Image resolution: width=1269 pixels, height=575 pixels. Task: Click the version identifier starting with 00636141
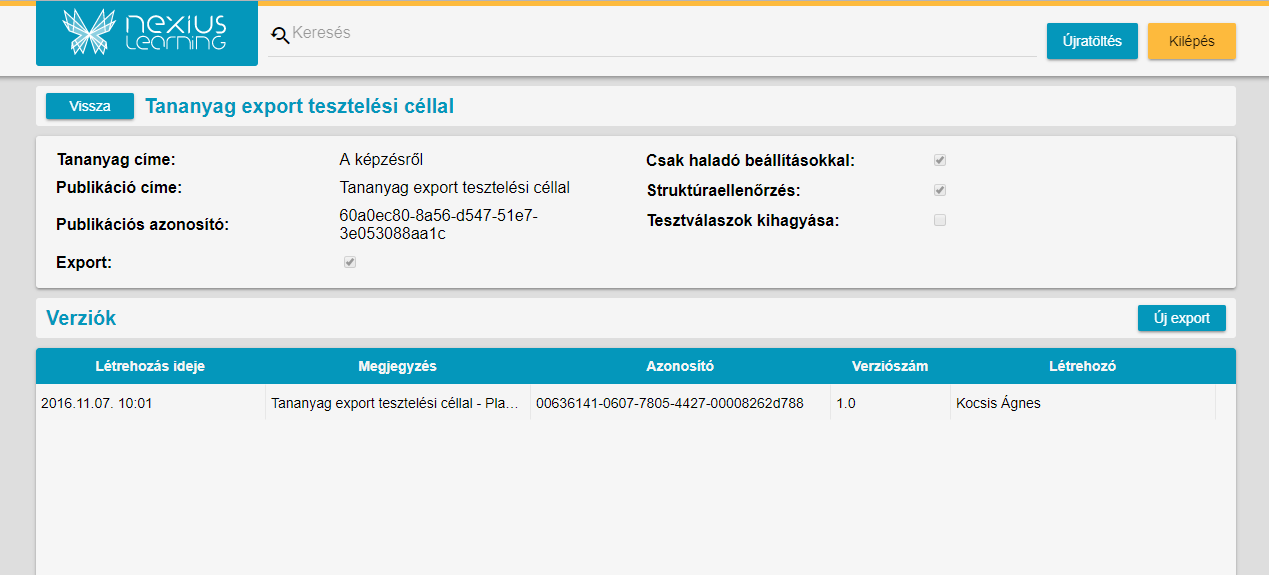pos(670,404)
